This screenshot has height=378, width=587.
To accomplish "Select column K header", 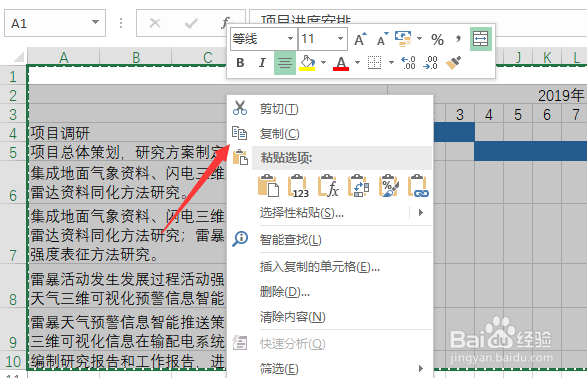I will tap(547, 57).
